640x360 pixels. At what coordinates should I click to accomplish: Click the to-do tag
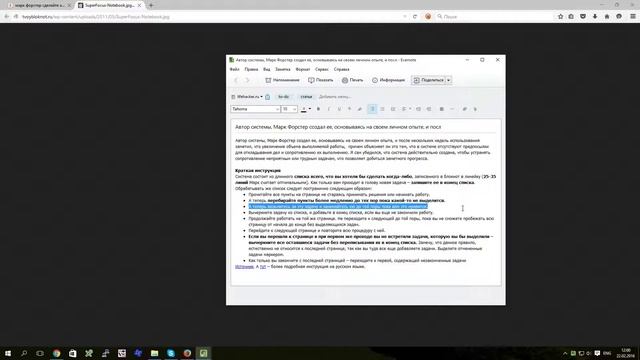point(283,97)
